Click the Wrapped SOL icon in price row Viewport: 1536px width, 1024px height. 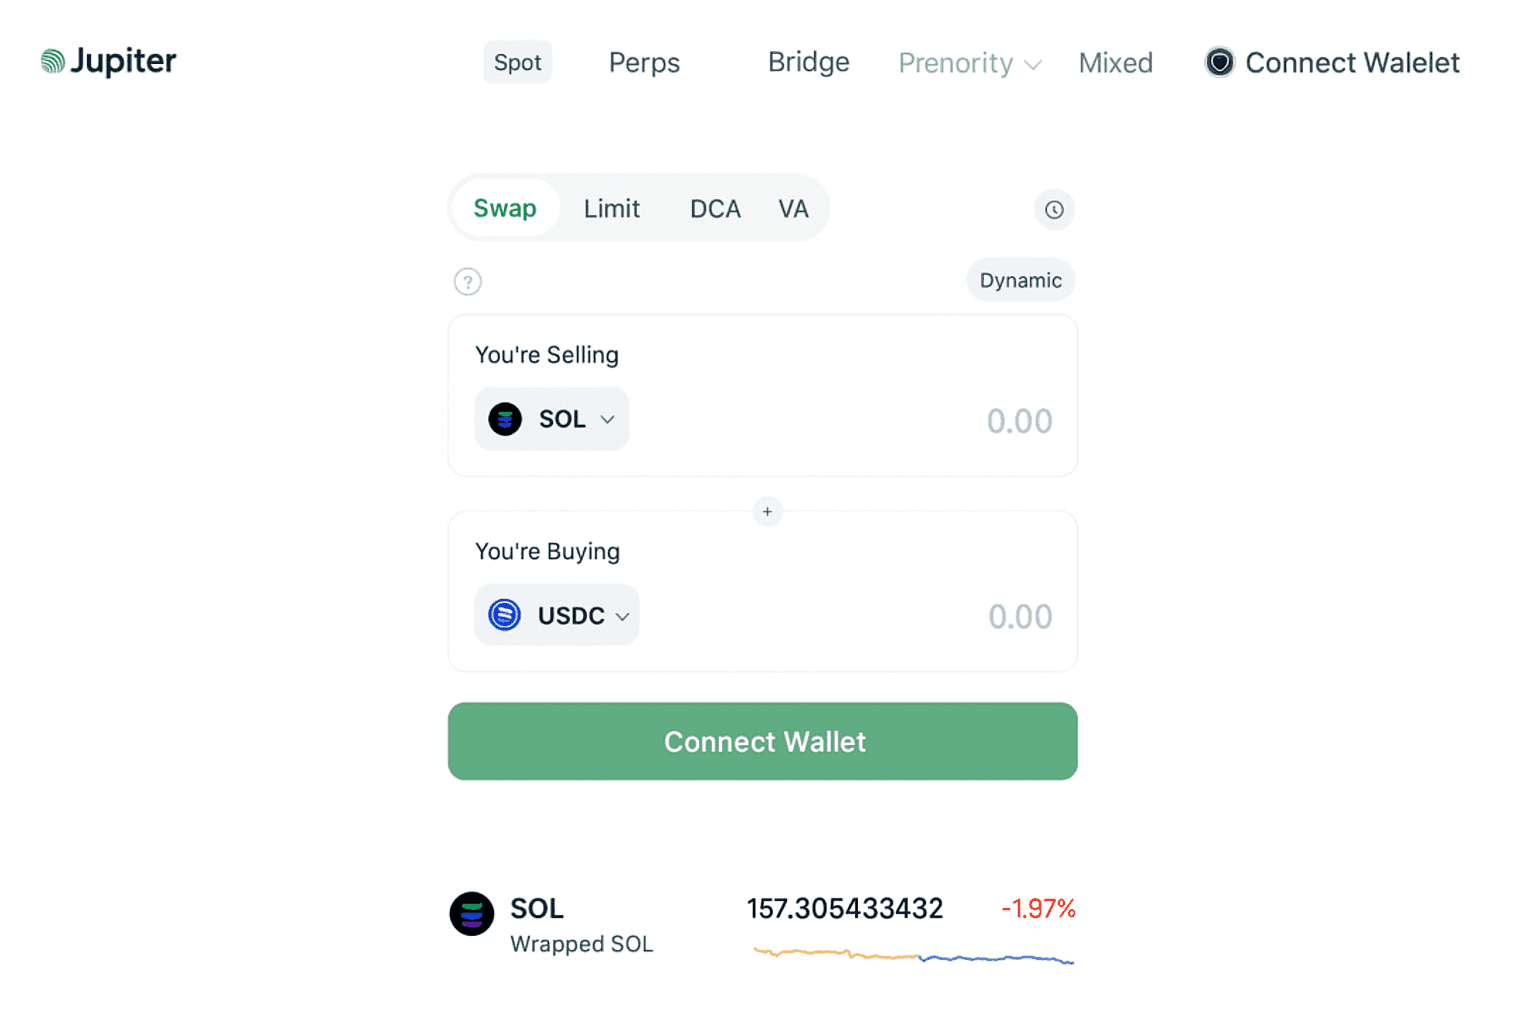coord(472,914)
